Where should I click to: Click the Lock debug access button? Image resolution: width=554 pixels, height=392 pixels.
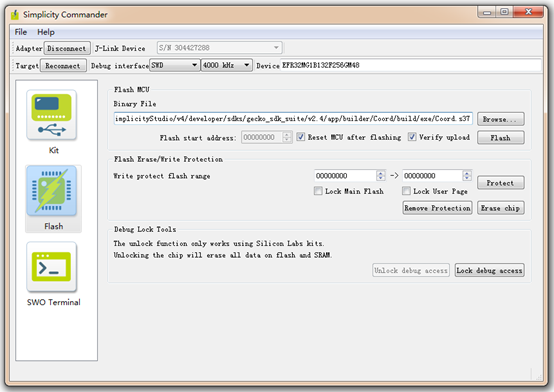(489, 270)
